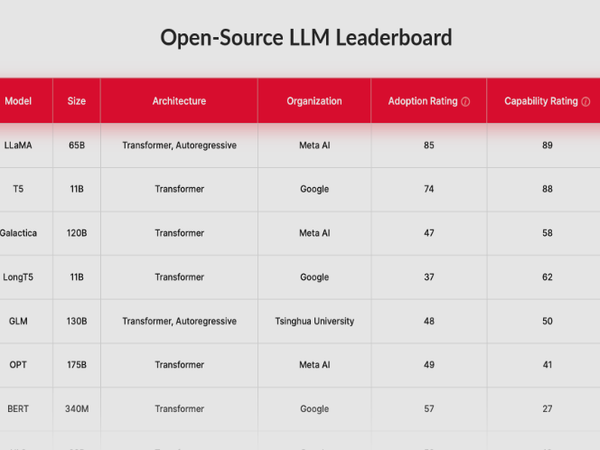This screenshot has width=600, height=450.
Task: Click the adoption rating 74 cell
Action: (429, 189)
